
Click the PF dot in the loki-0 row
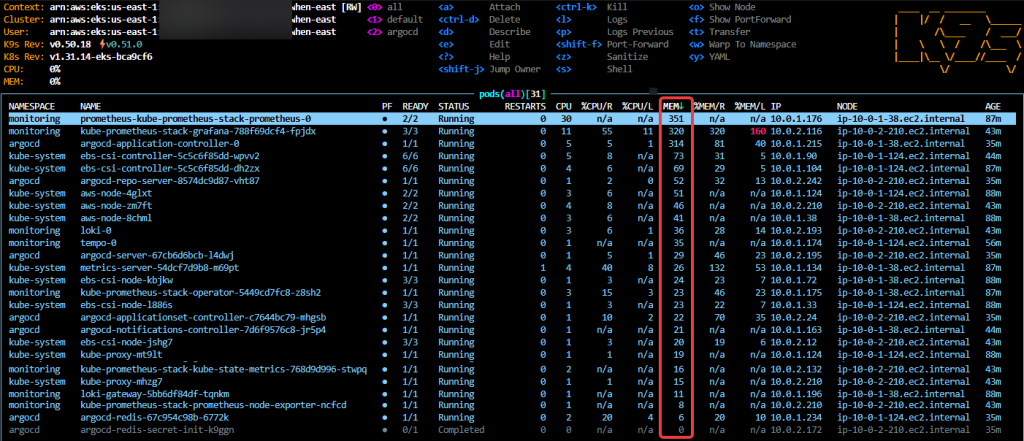tap(385, 231)
